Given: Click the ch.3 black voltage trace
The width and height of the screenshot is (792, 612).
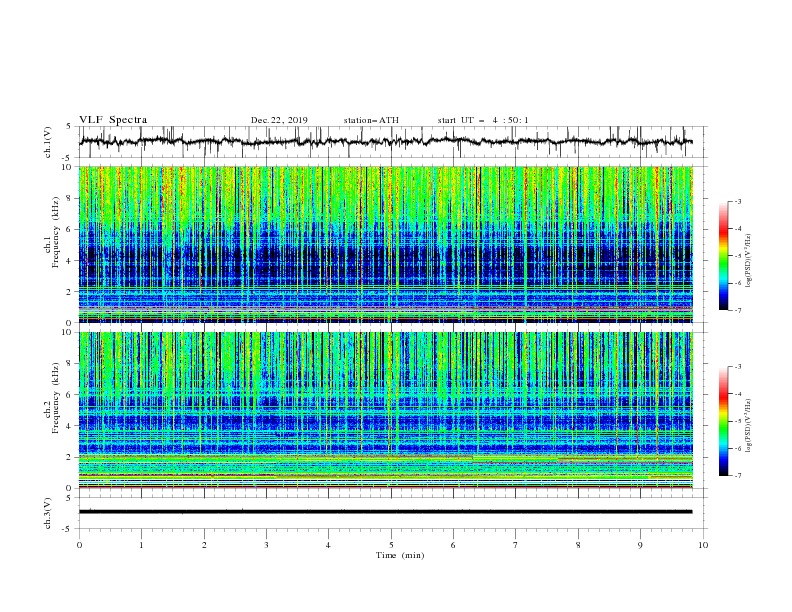Looking at the screenshot, I should click(x=386, y=512).
